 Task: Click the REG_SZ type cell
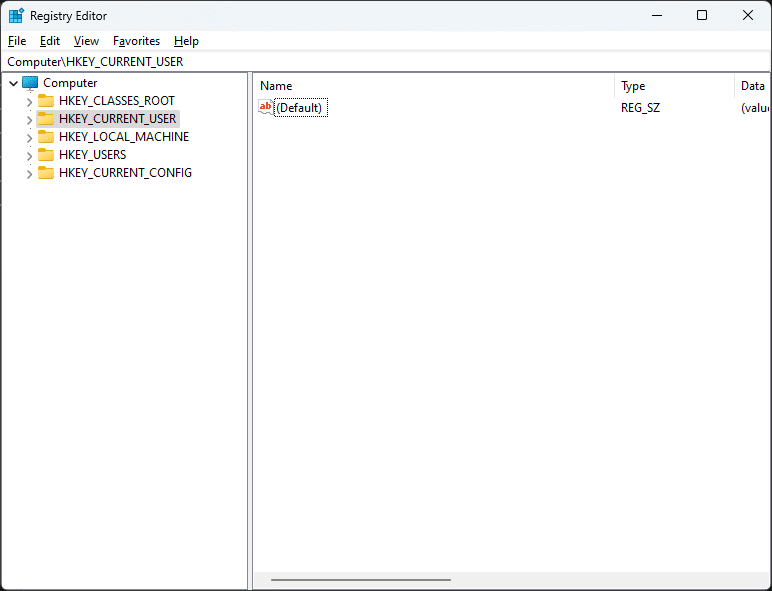tap(641, 108)
